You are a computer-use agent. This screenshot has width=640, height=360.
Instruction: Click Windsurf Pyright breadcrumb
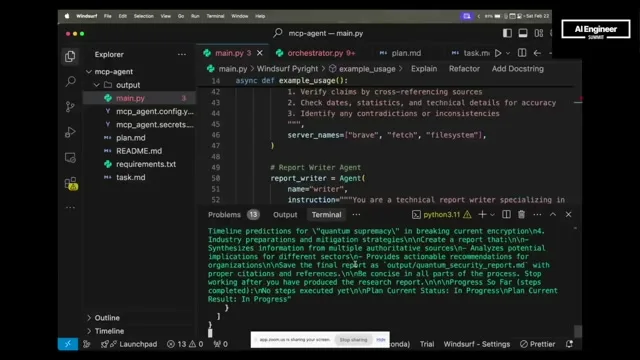click(287, 69)
